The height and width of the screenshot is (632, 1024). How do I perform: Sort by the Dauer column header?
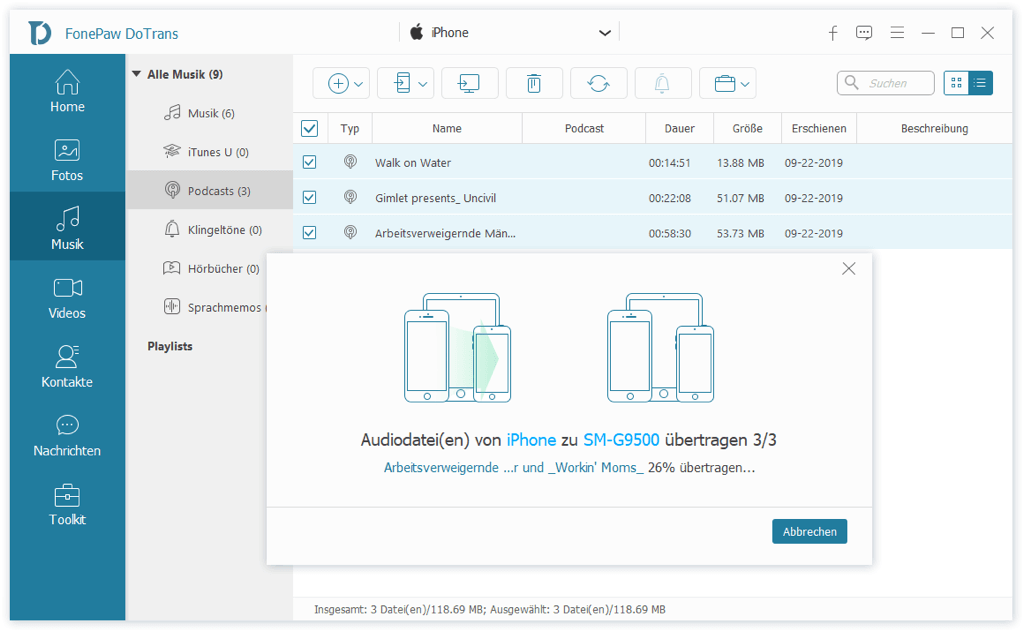[679, 129]
